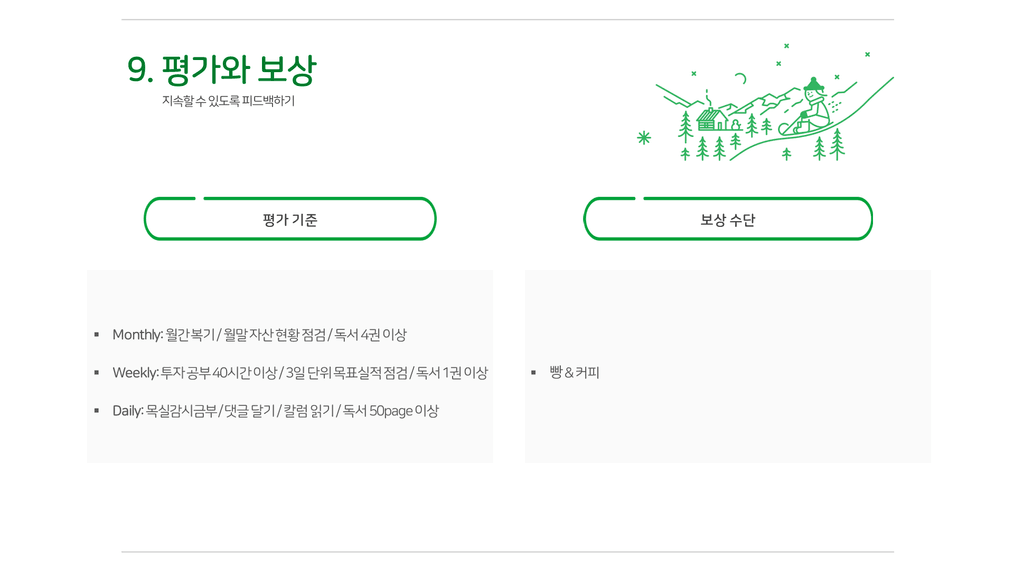Click the green sledding person illustration
Screen dimensions: 1014x570
[x=806, y=107]
